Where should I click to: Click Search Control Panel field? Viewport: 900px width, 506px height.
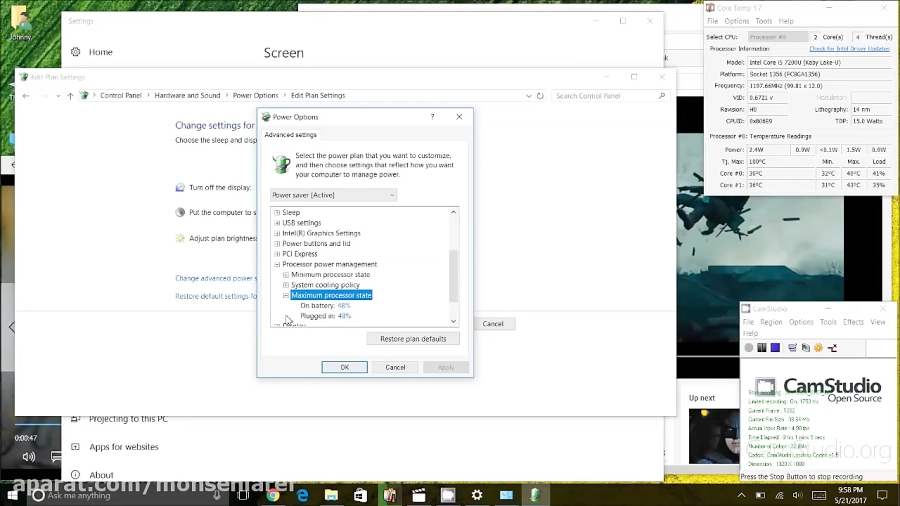pyautogui.click(x=610, y=96)
